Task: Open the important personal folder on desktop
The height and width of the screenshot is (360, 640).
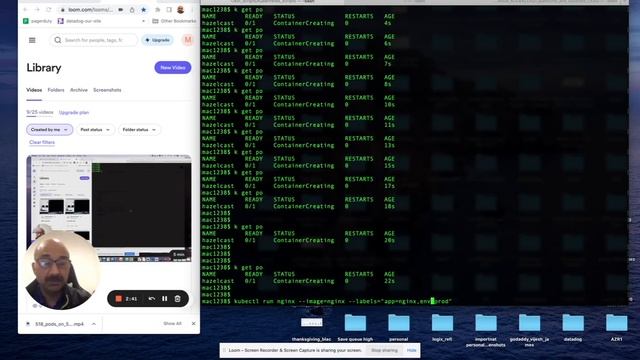Action: [x=486, y=330]
